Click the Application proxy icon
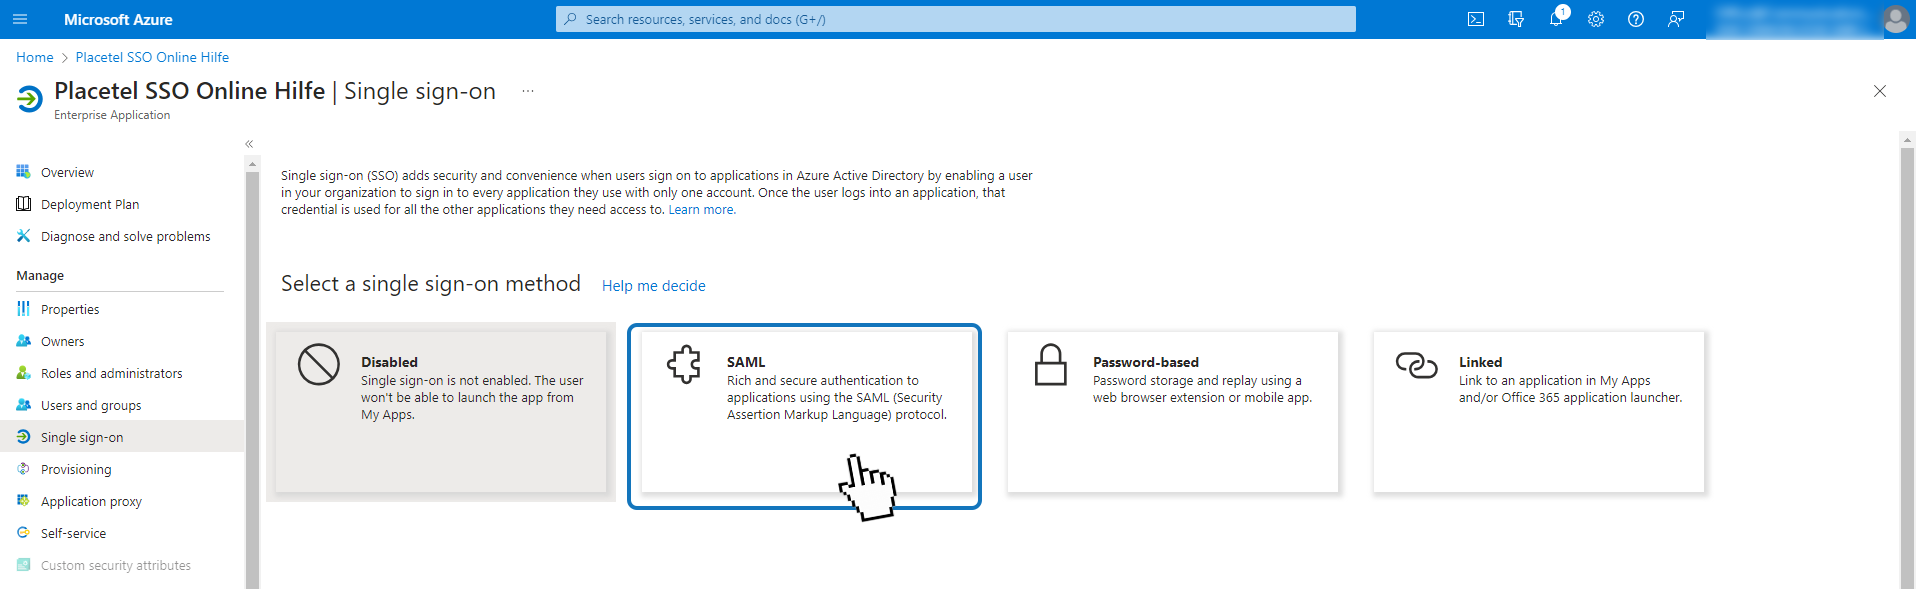The height and width of the screenshot is (589, 1919). [23, 501]
